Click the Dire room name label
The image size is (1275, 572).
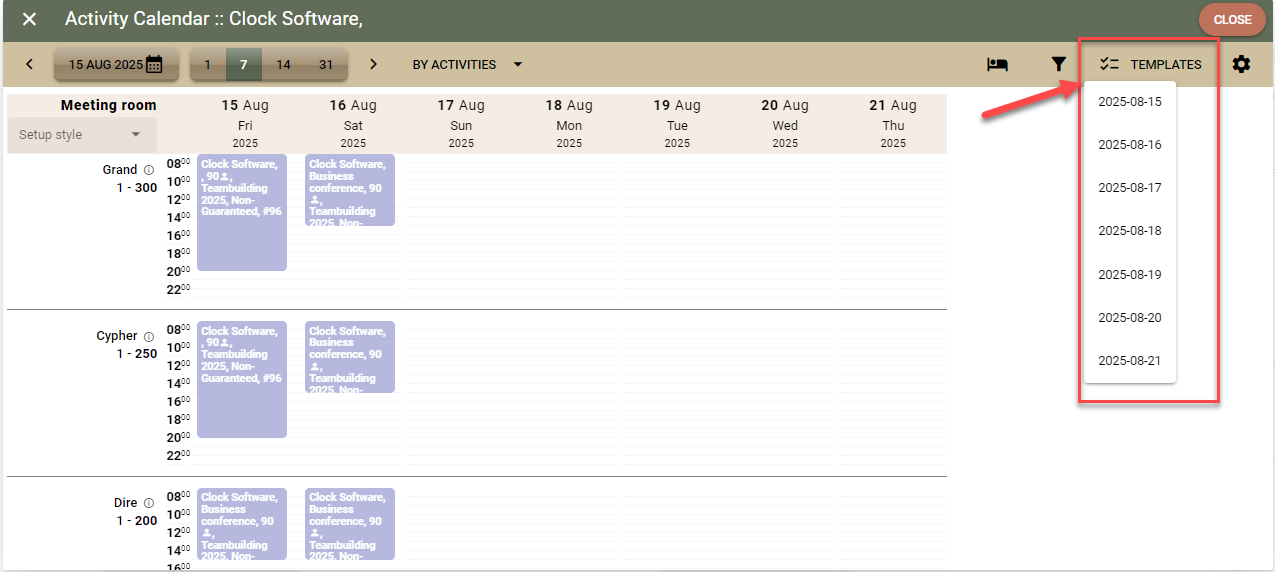click(x=125, y=503)
